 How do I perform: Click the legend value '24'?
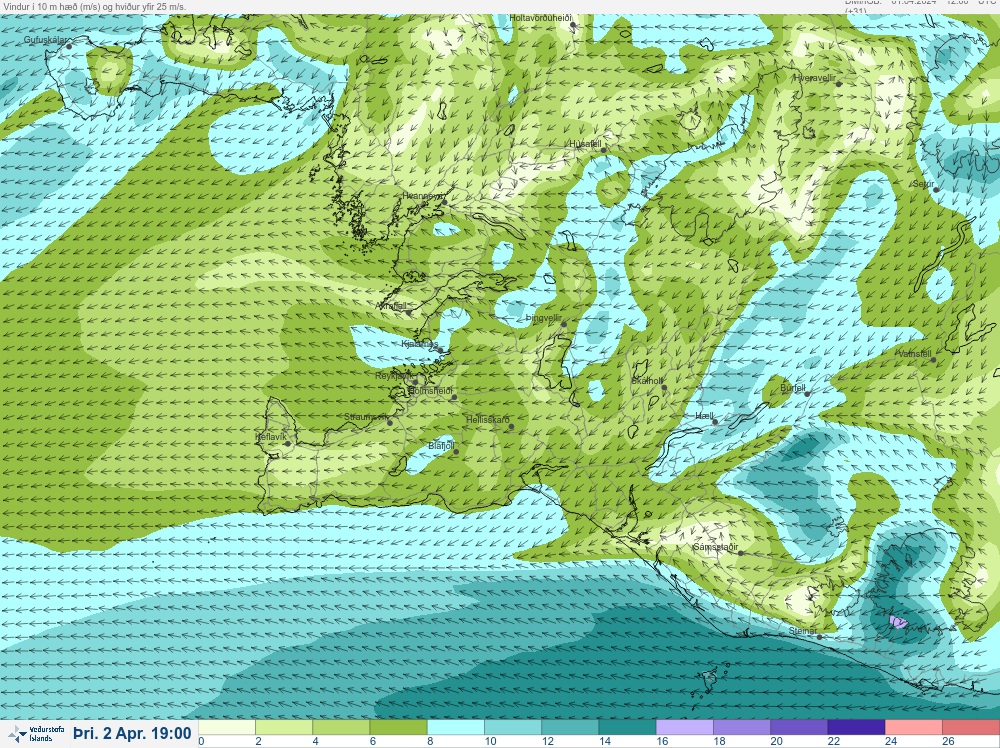point(890,742)
